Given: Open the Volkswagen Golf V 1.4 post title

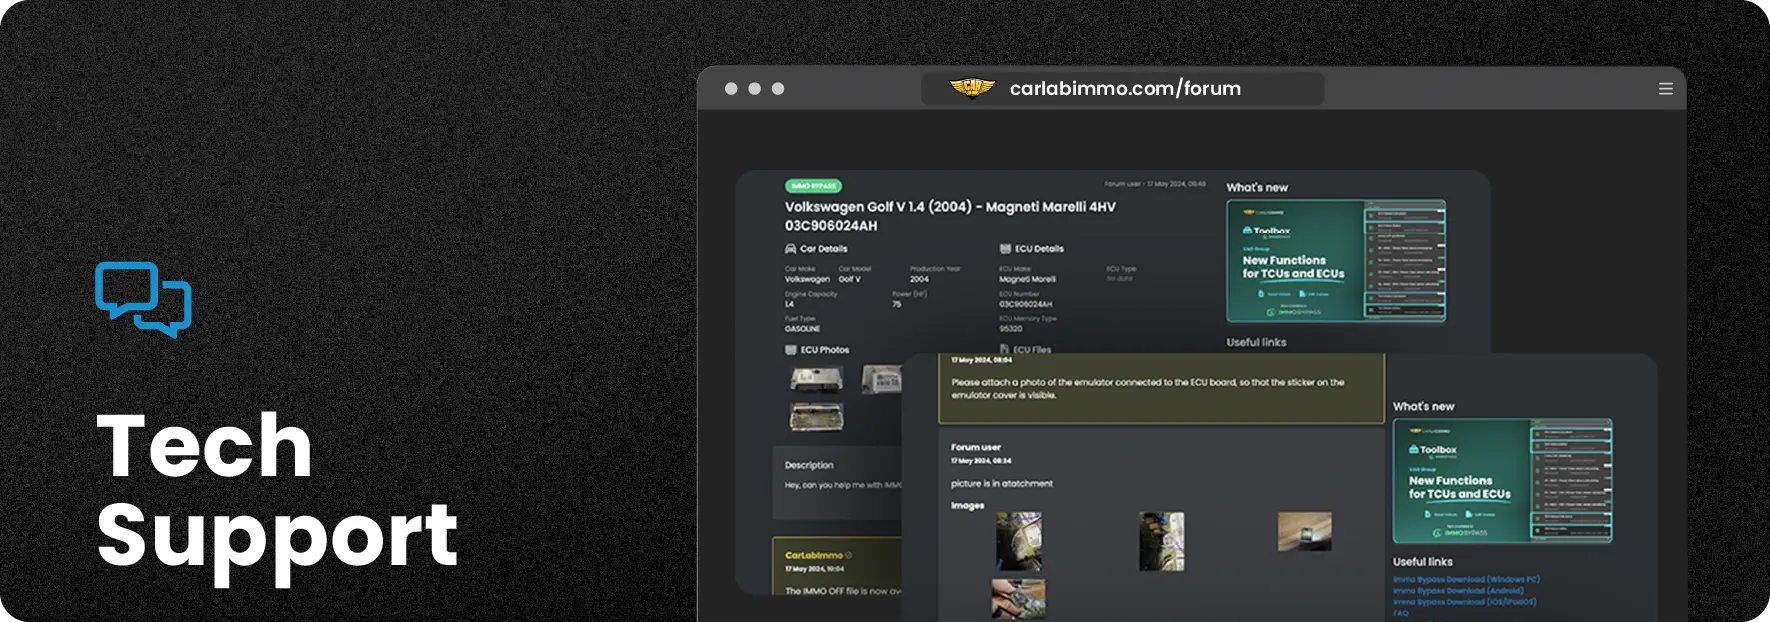Looking at the screenshot, I should [950, 216].
